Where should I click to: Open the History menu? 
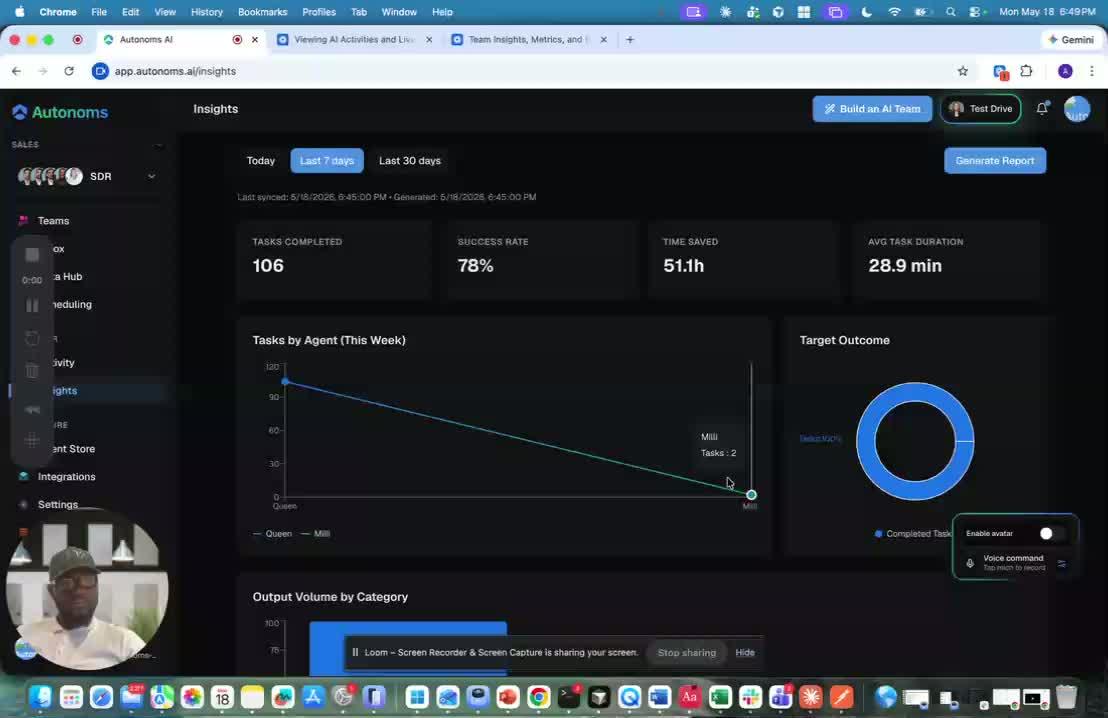(x=206, y=12)
